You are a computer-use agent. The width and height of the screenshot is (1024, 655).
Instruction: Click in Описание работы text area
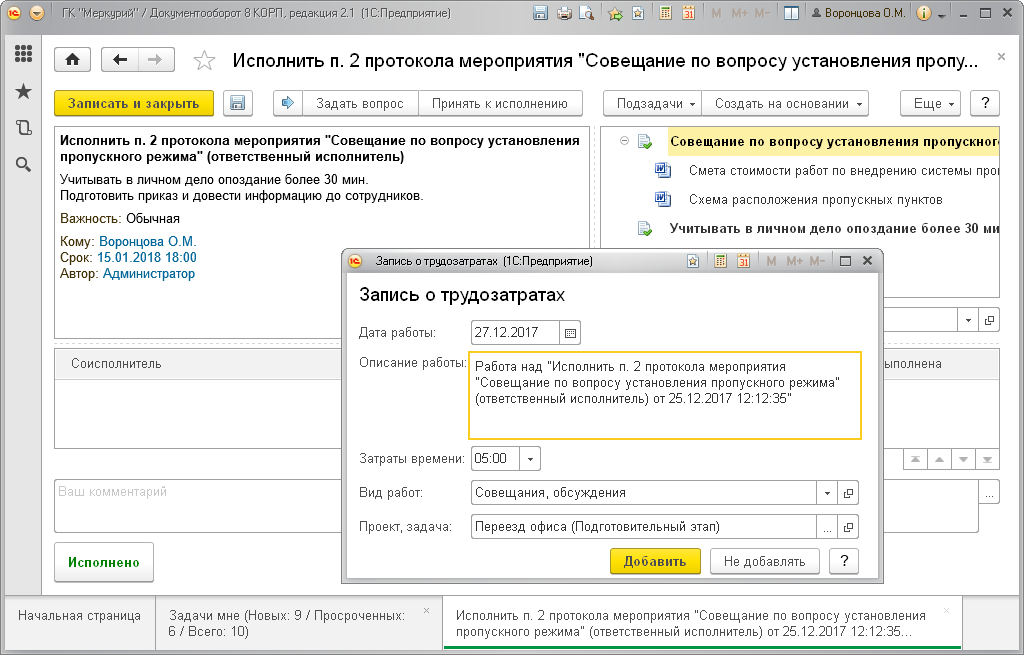click(665, 395)
